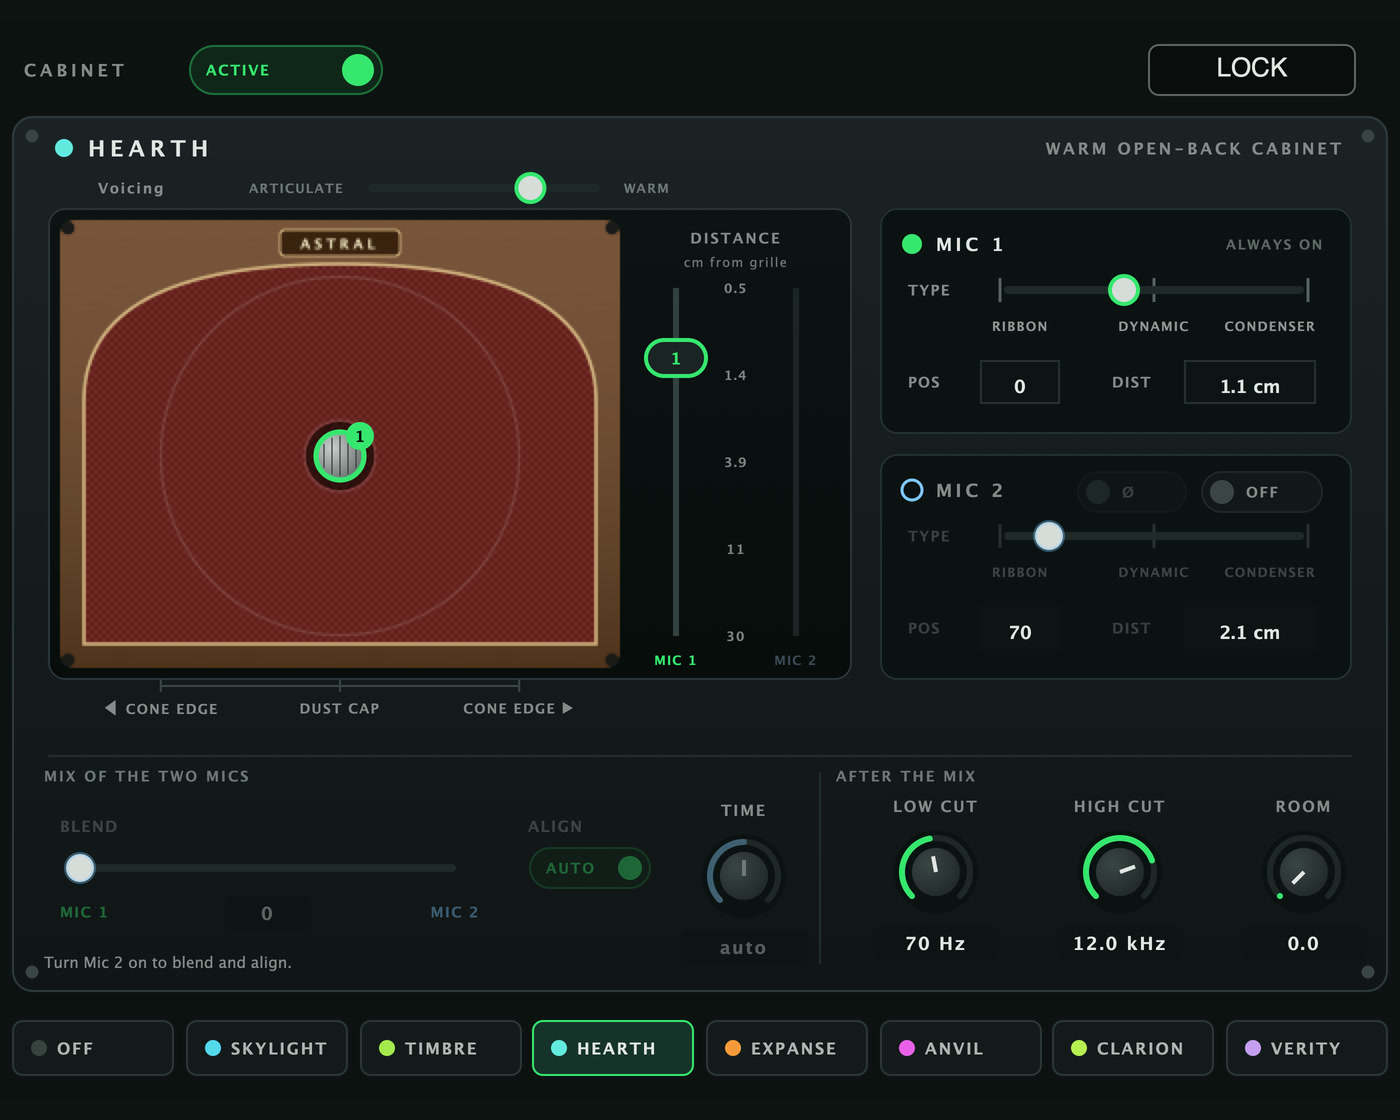This screenshot has height=1120, width=1400.
Task: Select the Skylight cabinet tab
Action: tap(267, 1048)
